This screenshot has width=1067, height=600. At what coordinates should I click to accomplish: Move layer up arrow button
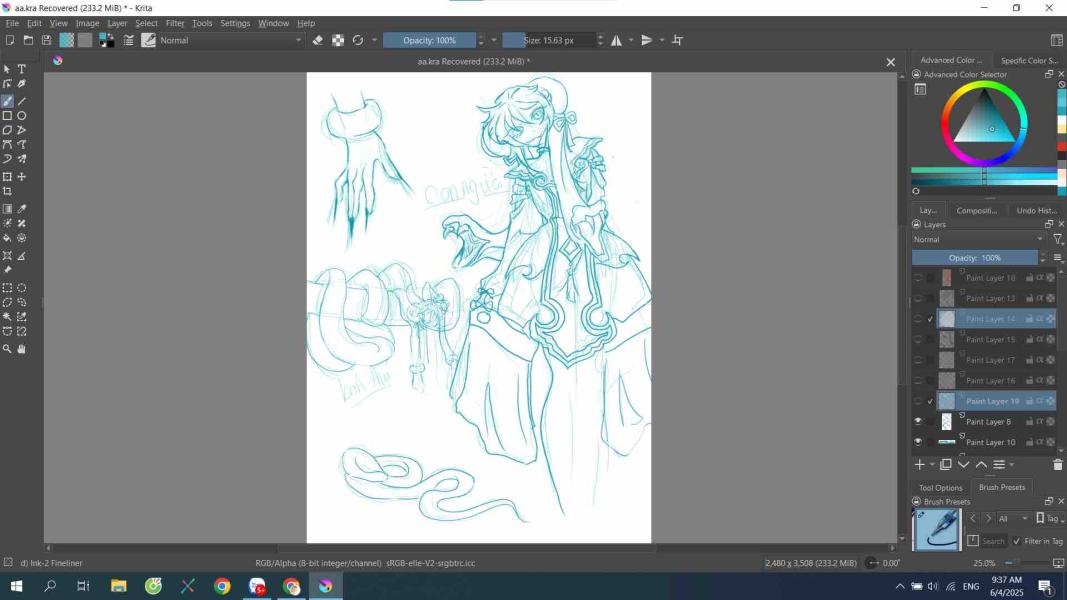tap(981, 465)
